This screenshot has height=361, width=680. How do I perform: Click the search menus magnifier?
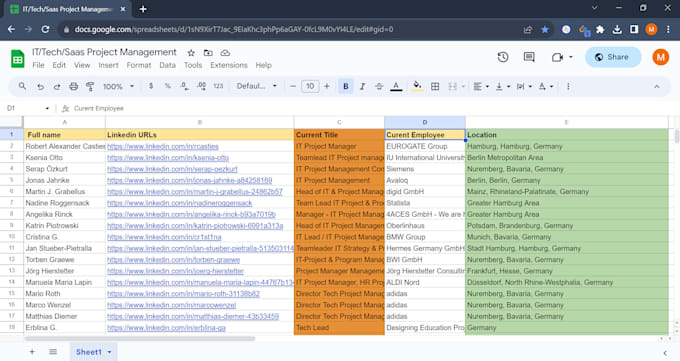22,86
